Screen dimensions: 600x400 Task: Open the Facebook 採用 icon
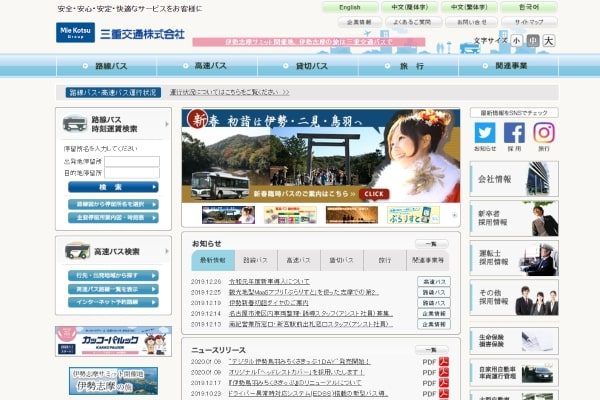click(x=514, y=132)
